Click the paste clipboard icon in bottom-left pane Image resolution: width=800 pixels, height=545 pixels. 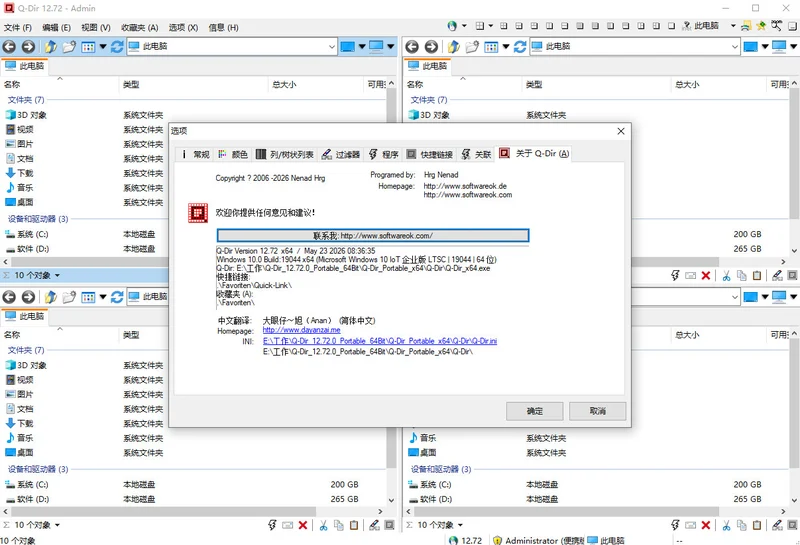pos(354,525)
